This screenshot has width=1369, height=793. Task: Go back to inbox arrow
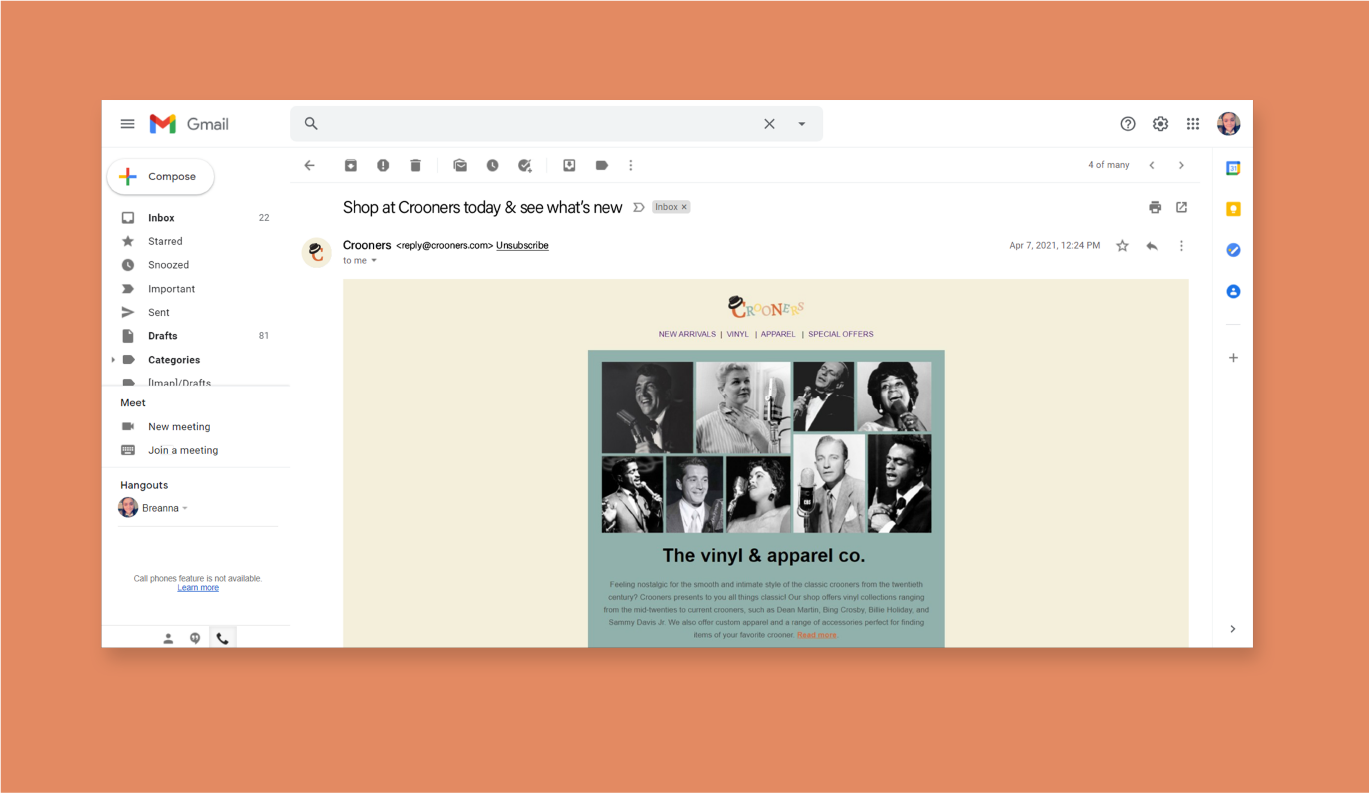pyautogui.click(x=310, y=165)
